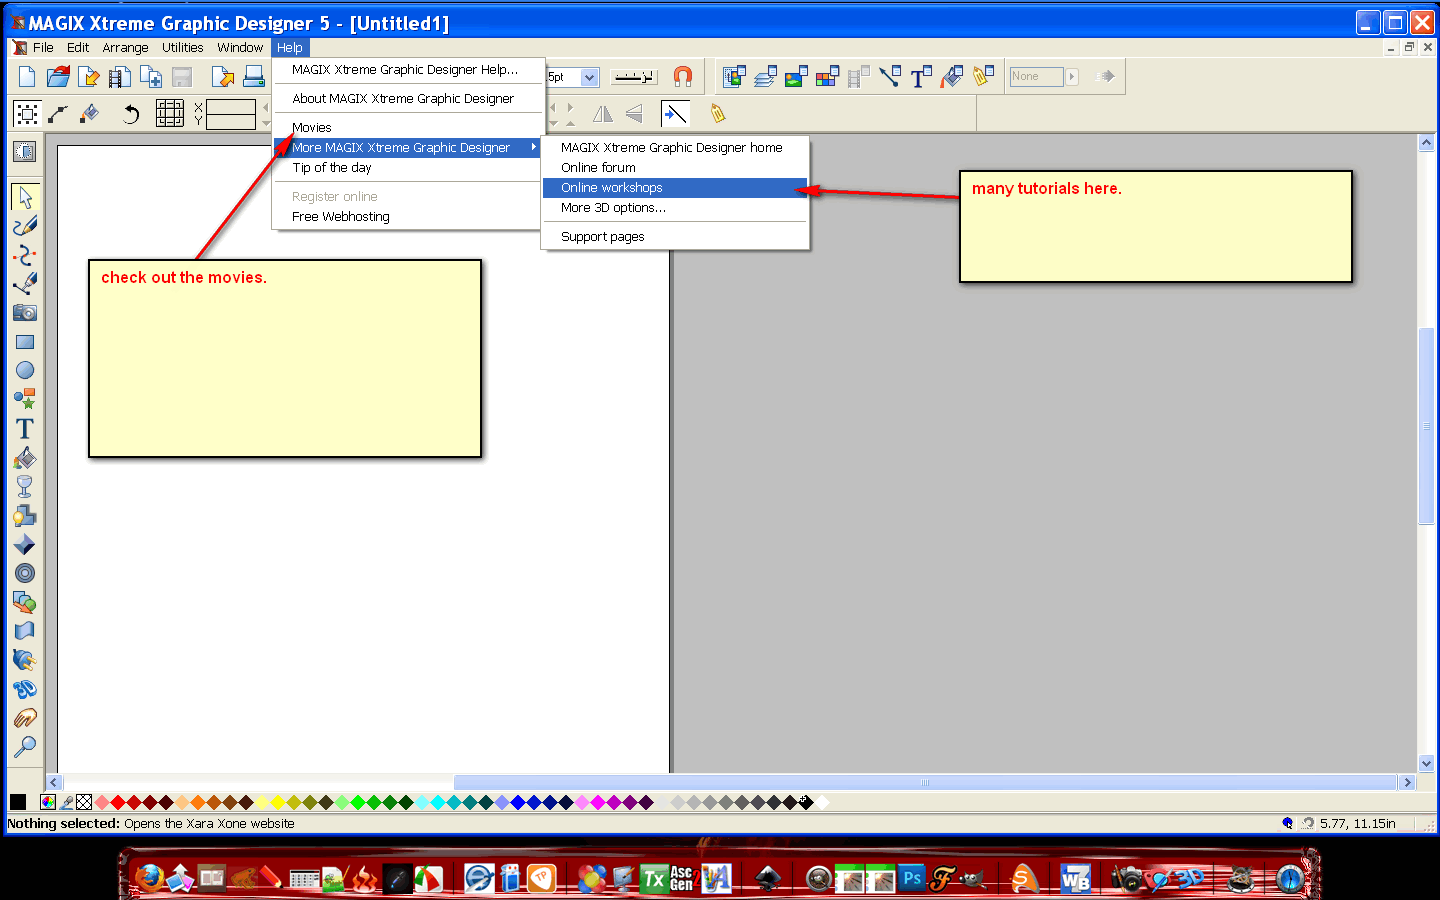
Task: Toggle the scale line widths button
Action: click(x=675, y=114)
